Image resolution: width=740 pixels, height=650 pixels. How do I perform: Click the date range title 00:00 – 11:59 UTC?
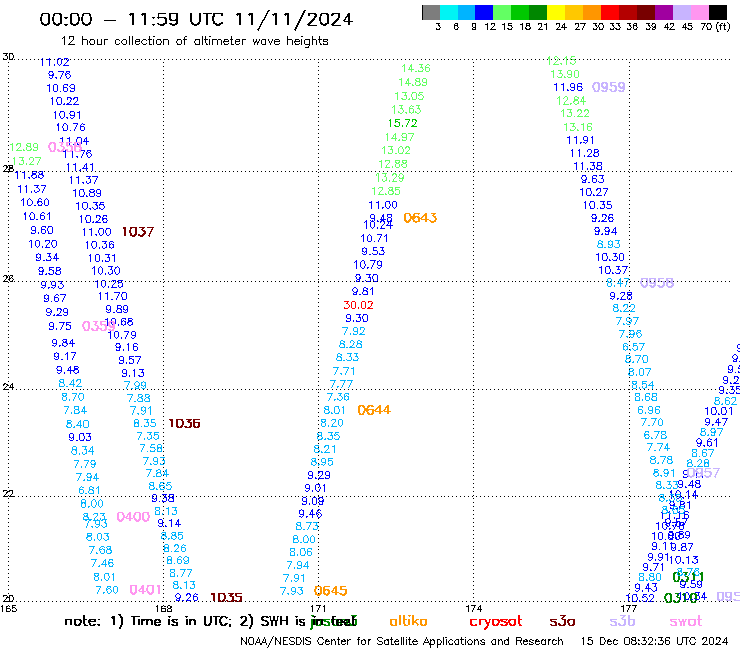[x=196, y=19]
